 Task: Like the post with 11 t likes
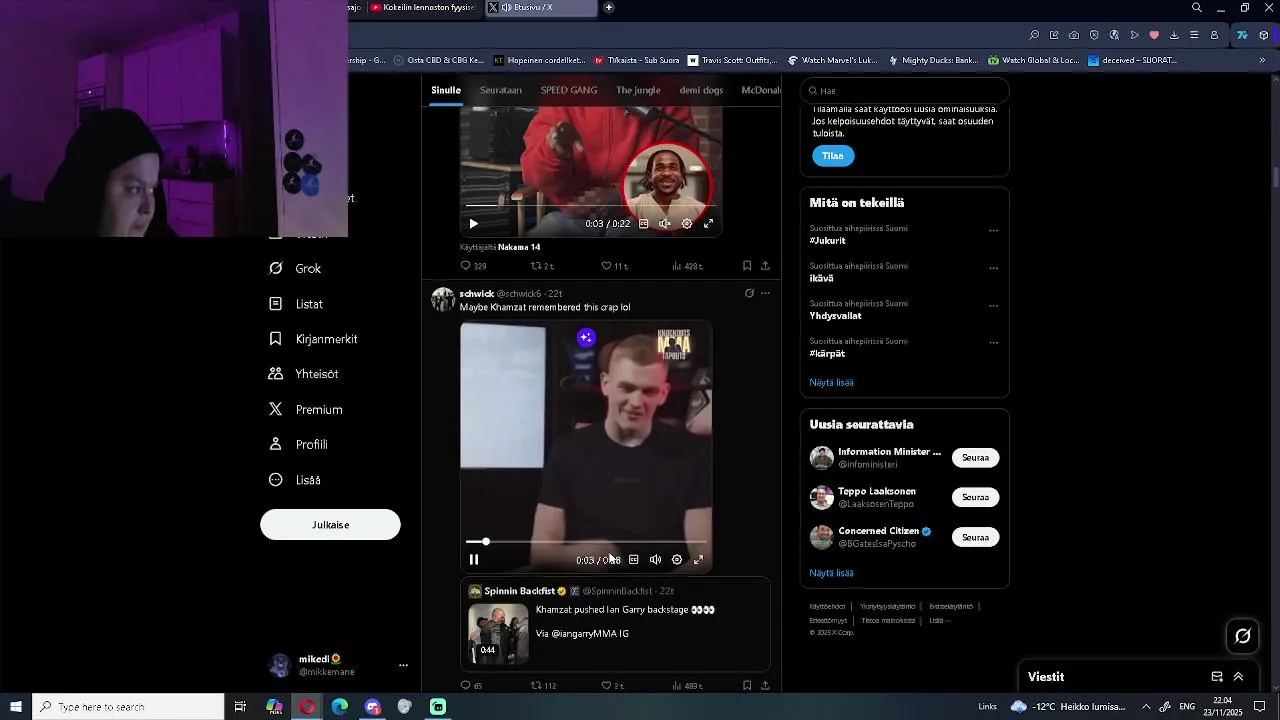click(x=614, y=266)
